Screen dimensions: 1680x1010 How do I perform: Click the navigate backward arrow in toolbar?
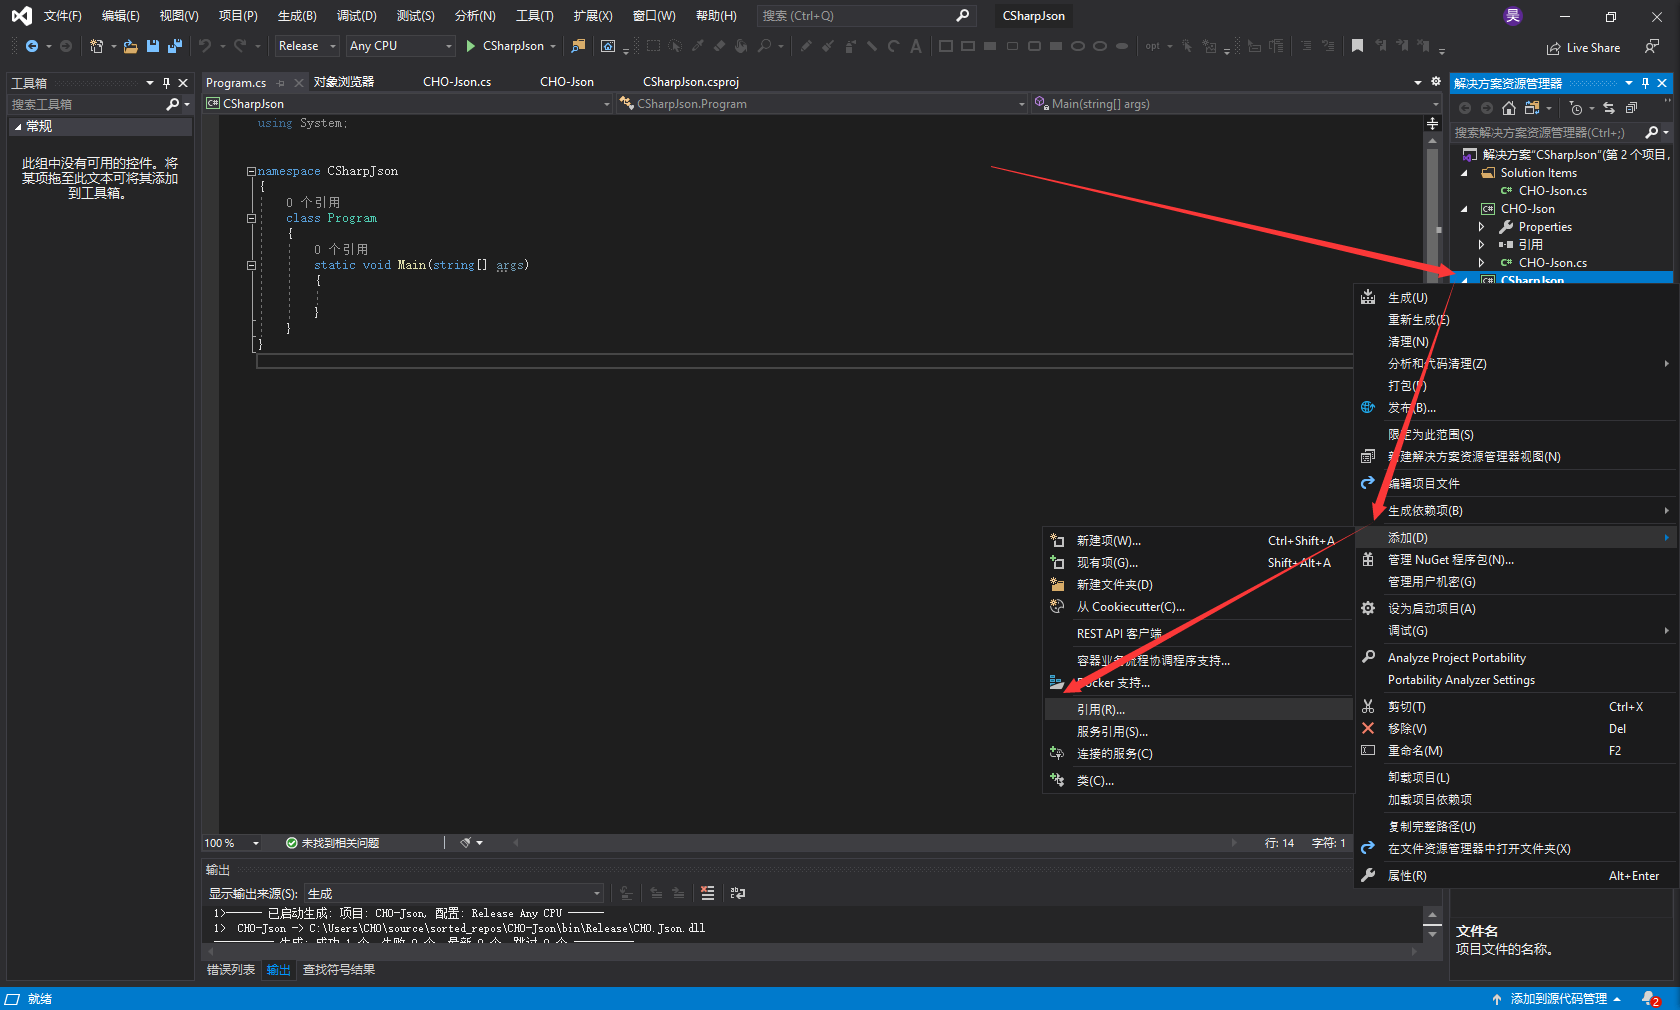(32, 46)
